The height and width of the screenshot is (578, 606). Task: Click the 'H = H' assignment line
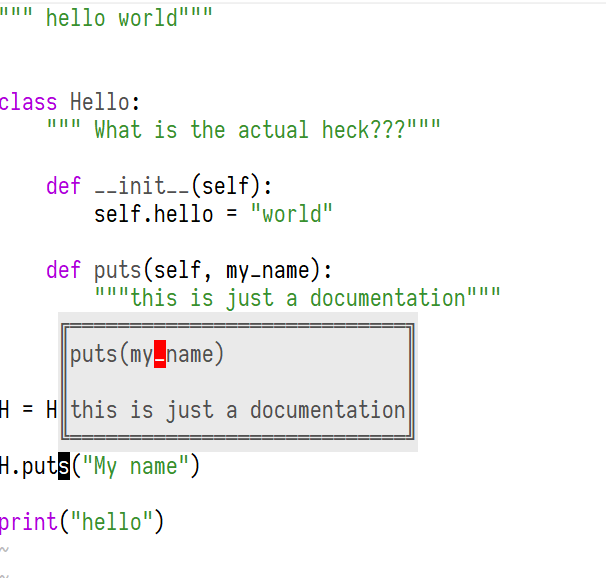[29, 410]
